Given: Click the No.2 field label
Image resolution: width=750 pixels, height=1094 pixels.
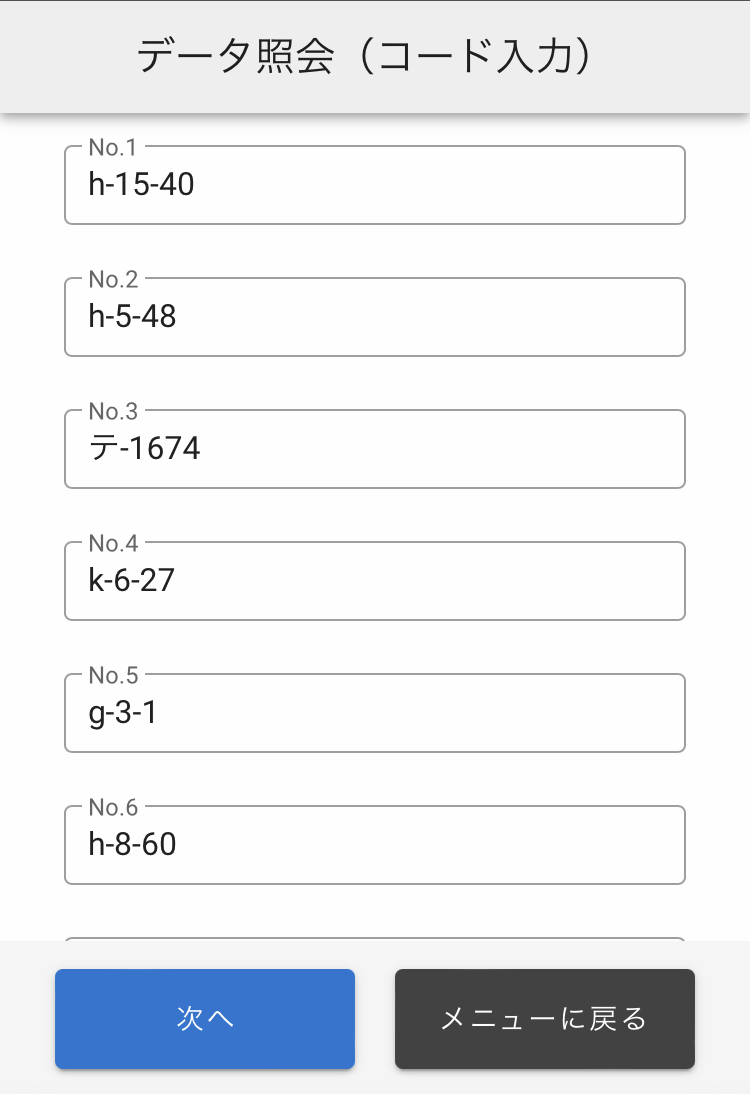Looking at the screenshot, I should [x=113, y=280].
